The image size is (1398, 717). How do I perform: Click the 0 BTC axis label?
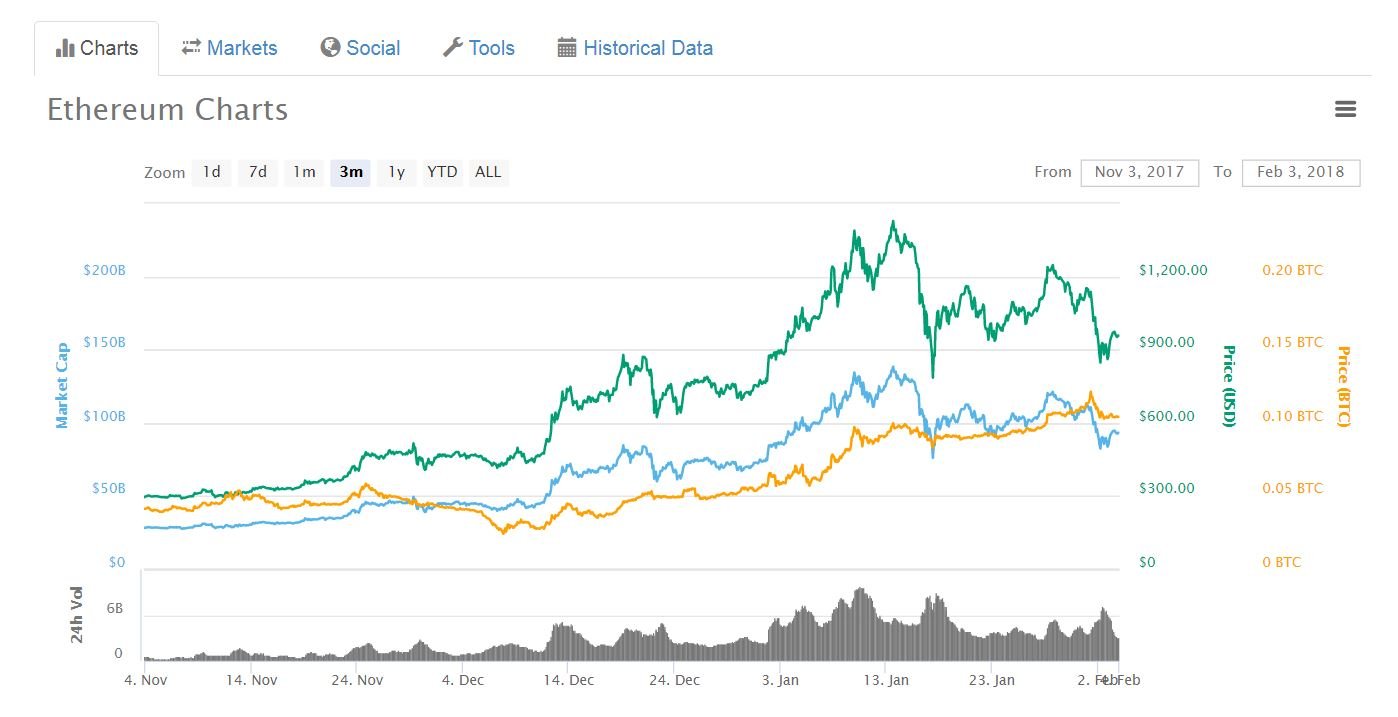click(x=1281, y=562)
